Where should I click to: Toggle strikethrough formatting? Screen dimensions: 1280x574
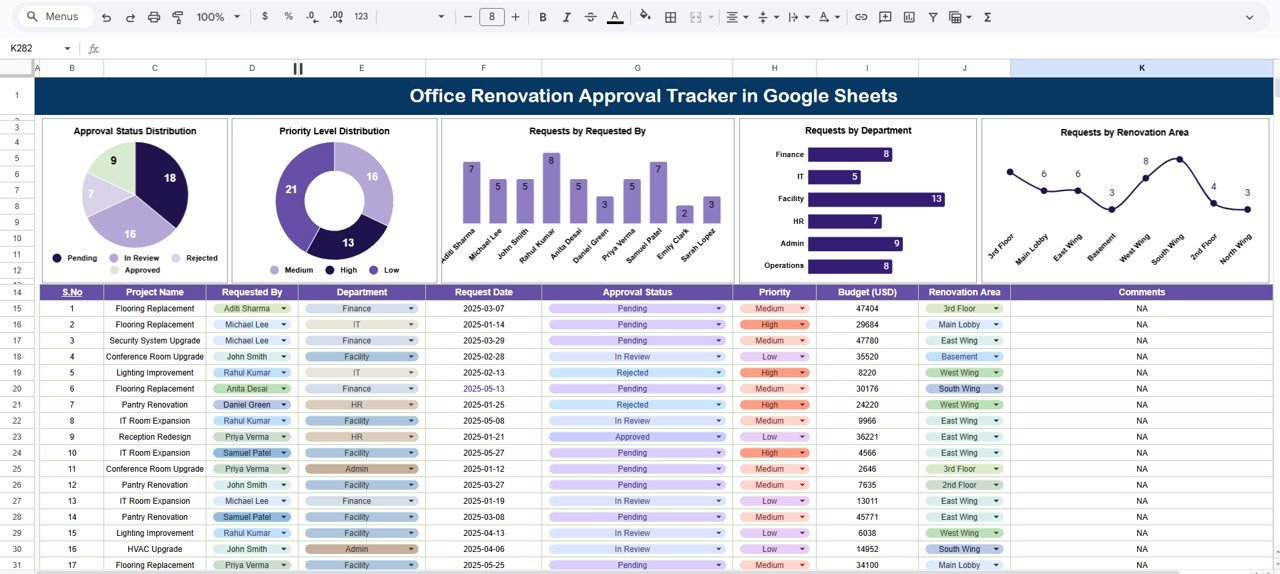tap(590, 17)
